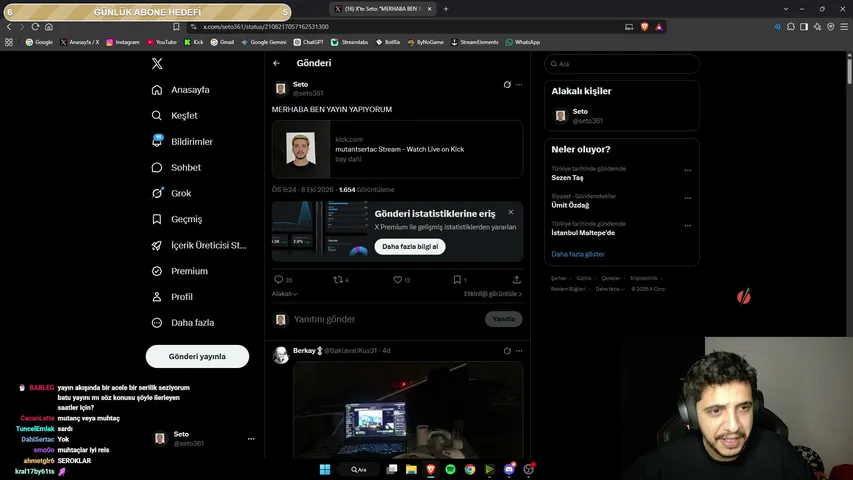853x480 pixels.
Task: Open Anasayfa home page
Action: (x=181, y=90)
